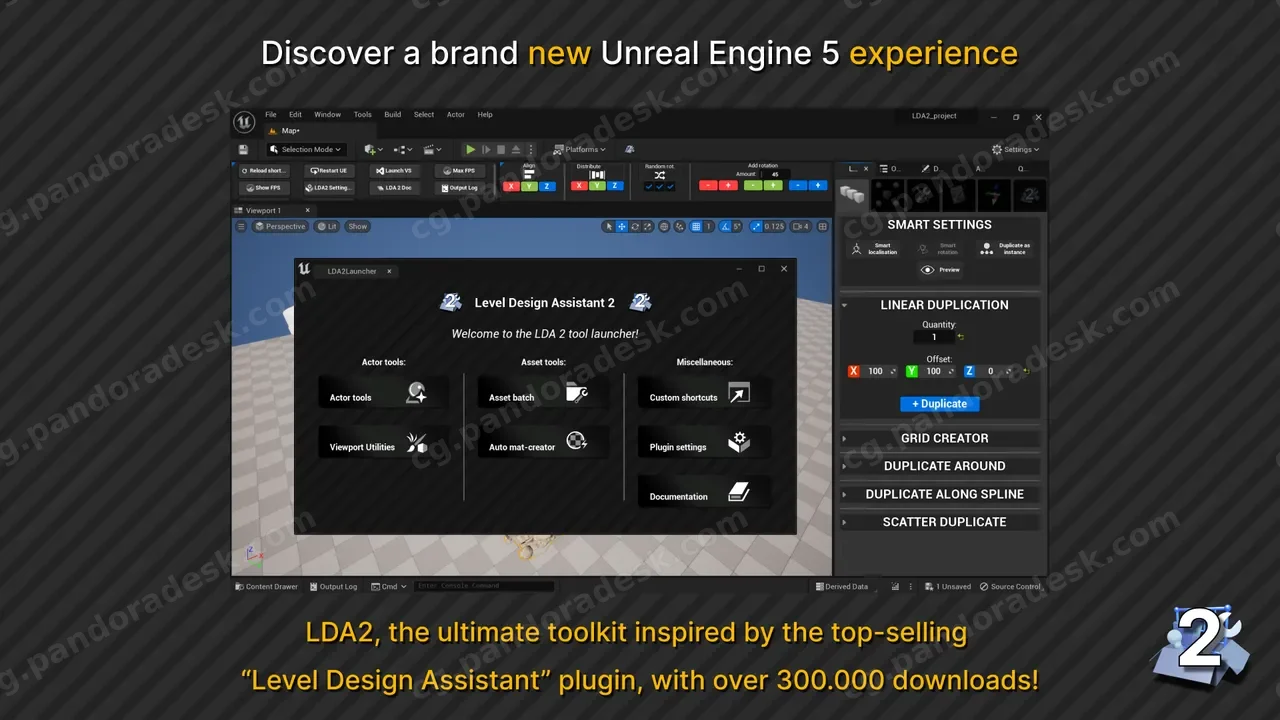The width and height of the screenshot is (1280, 720).
Task: Click the viewport hamburger menu icon
Action: (x=241, y=226)
